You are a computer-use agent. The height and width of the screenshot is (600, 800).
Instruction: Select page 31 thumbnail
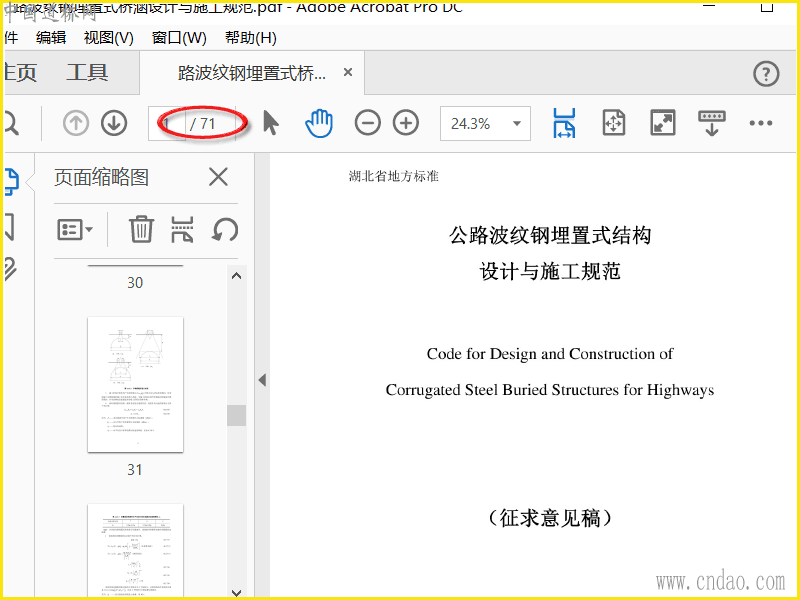[135, 384]
